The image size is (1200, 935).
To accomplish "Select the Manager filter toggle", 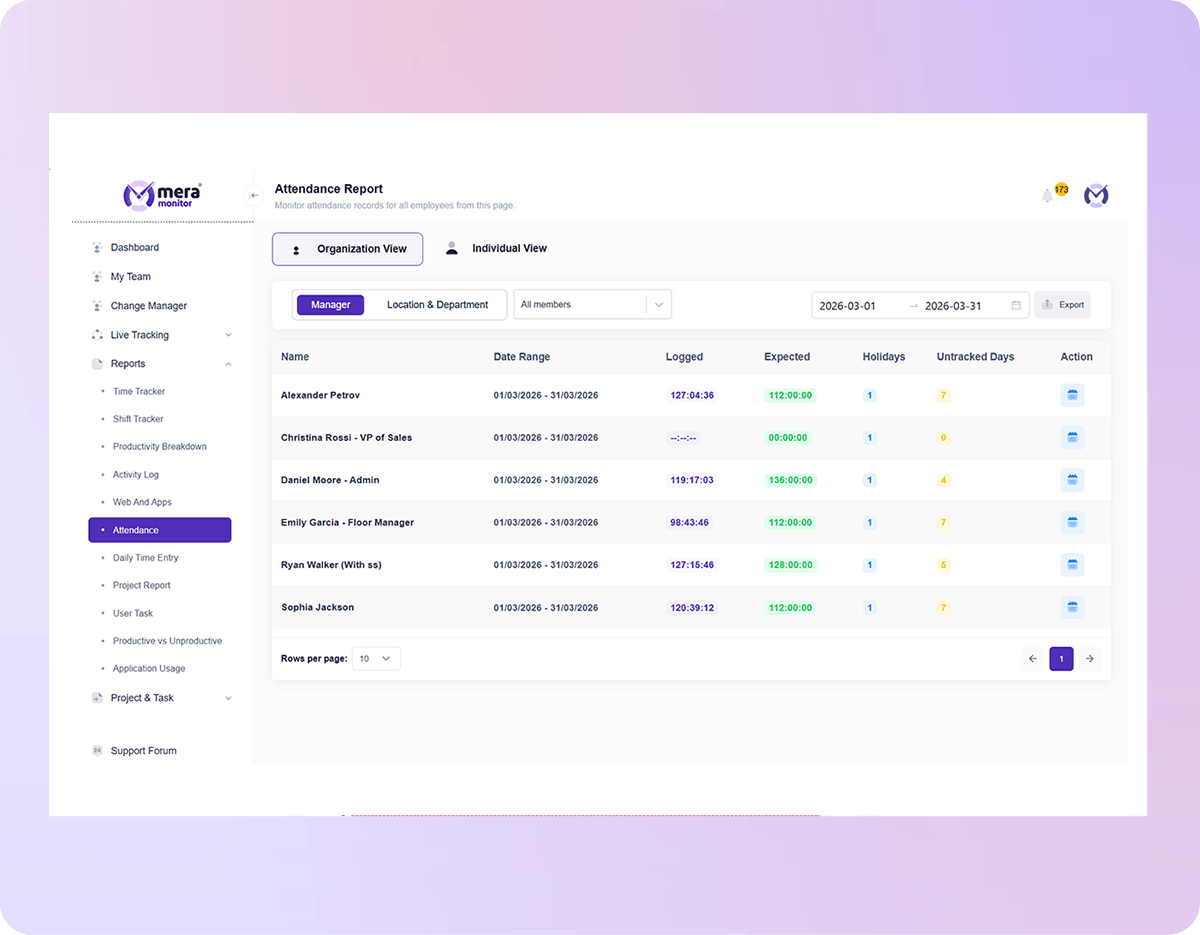I will [x=330, y=304].
